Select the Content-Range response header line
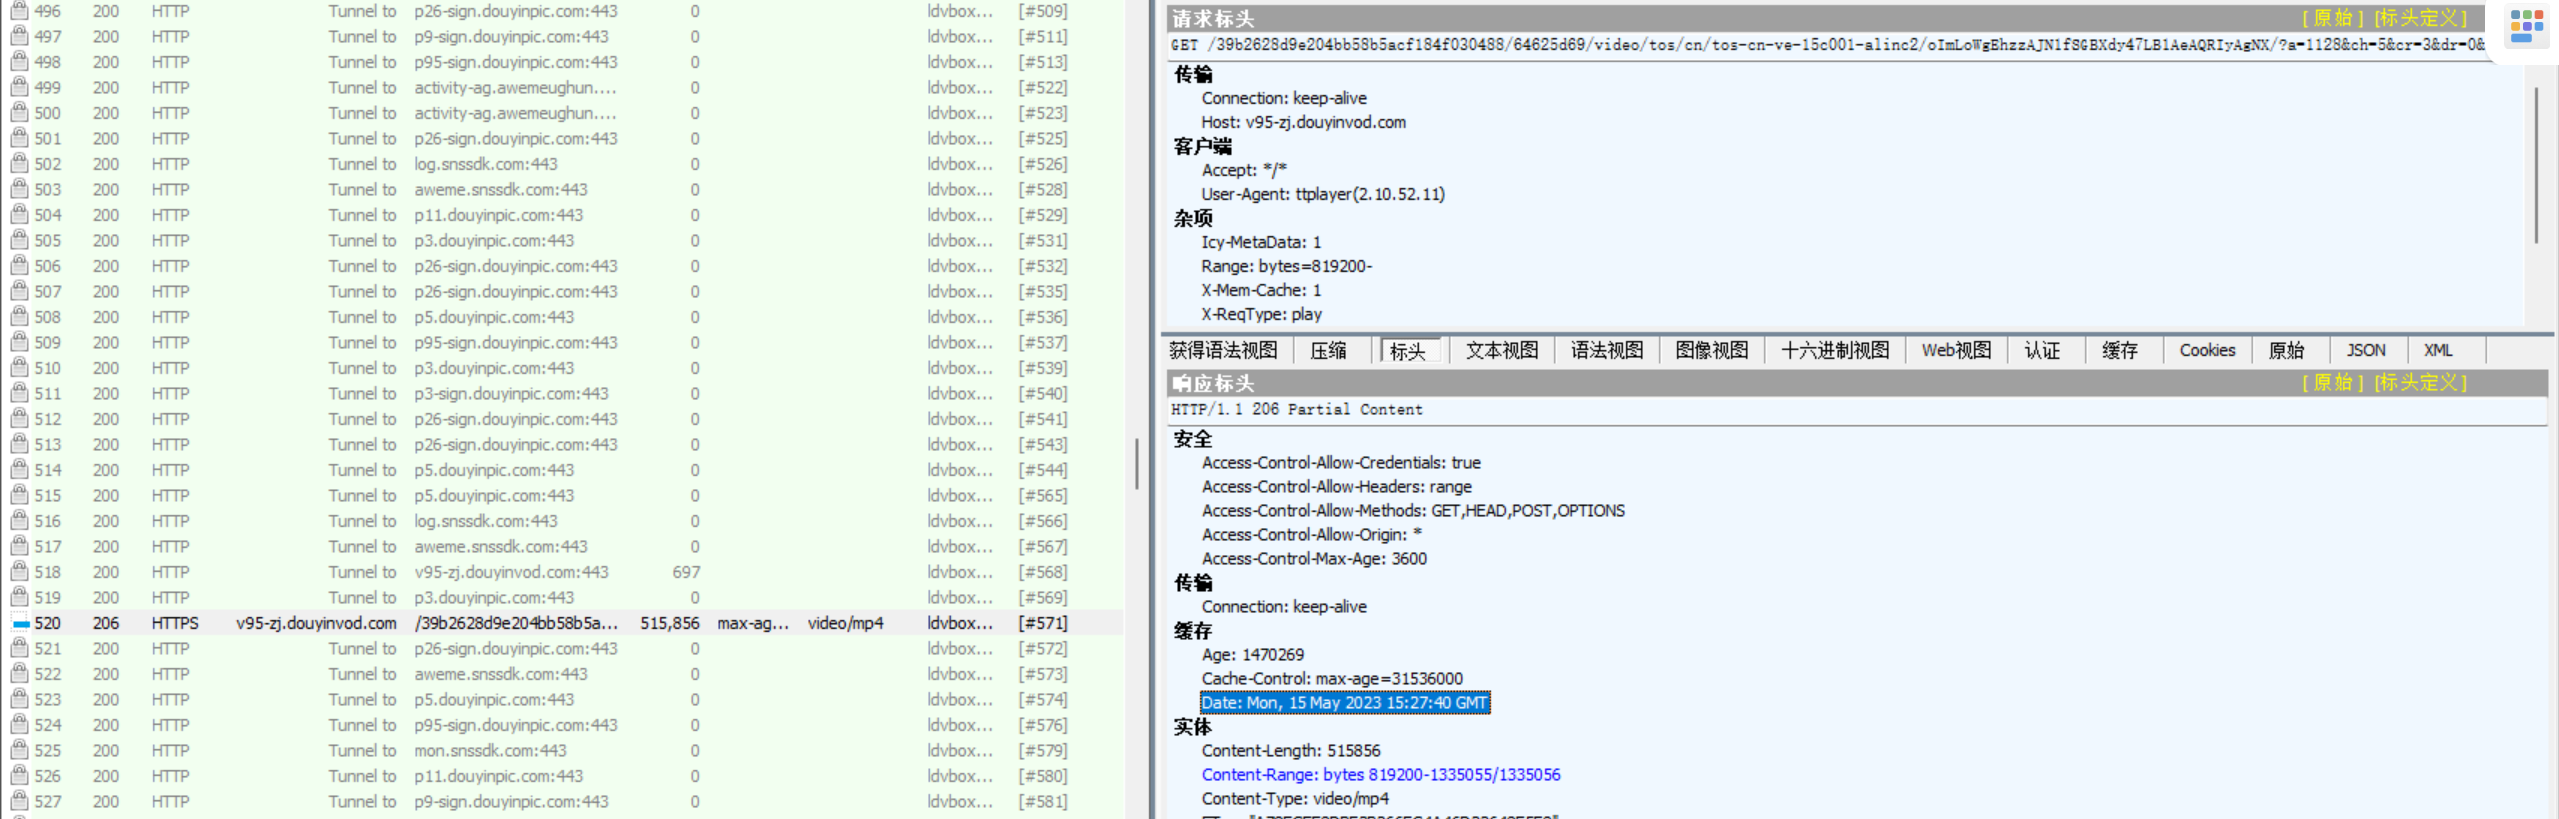2559x819 pixels. pyautogui.click(x=1380, y=775)
